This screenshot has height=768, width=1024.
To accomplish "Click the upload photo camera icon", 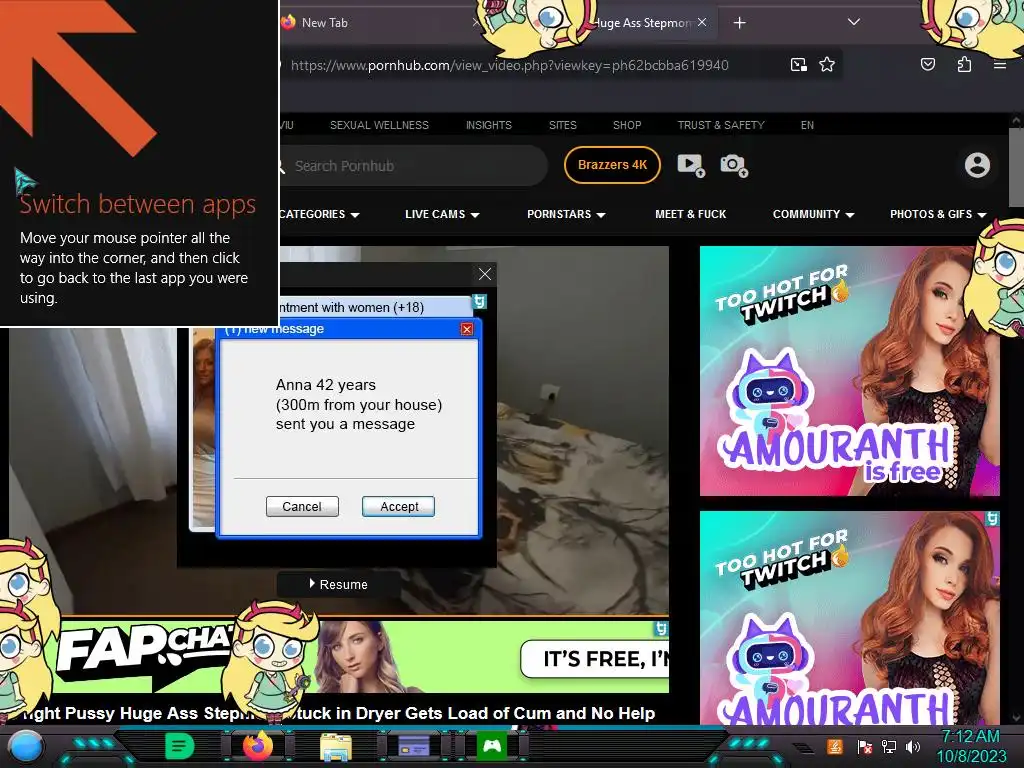I will pyautogui.click(x=734, y=165).
